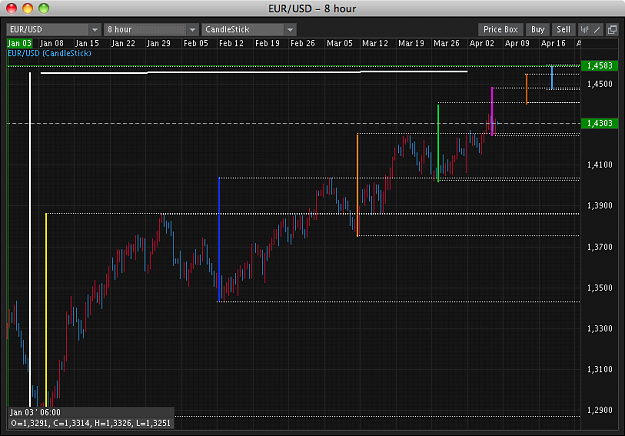Click the 1,3900 price axis label
This screenshot has height=436, width=625.
pyautogui.click(x=599, y=206)
